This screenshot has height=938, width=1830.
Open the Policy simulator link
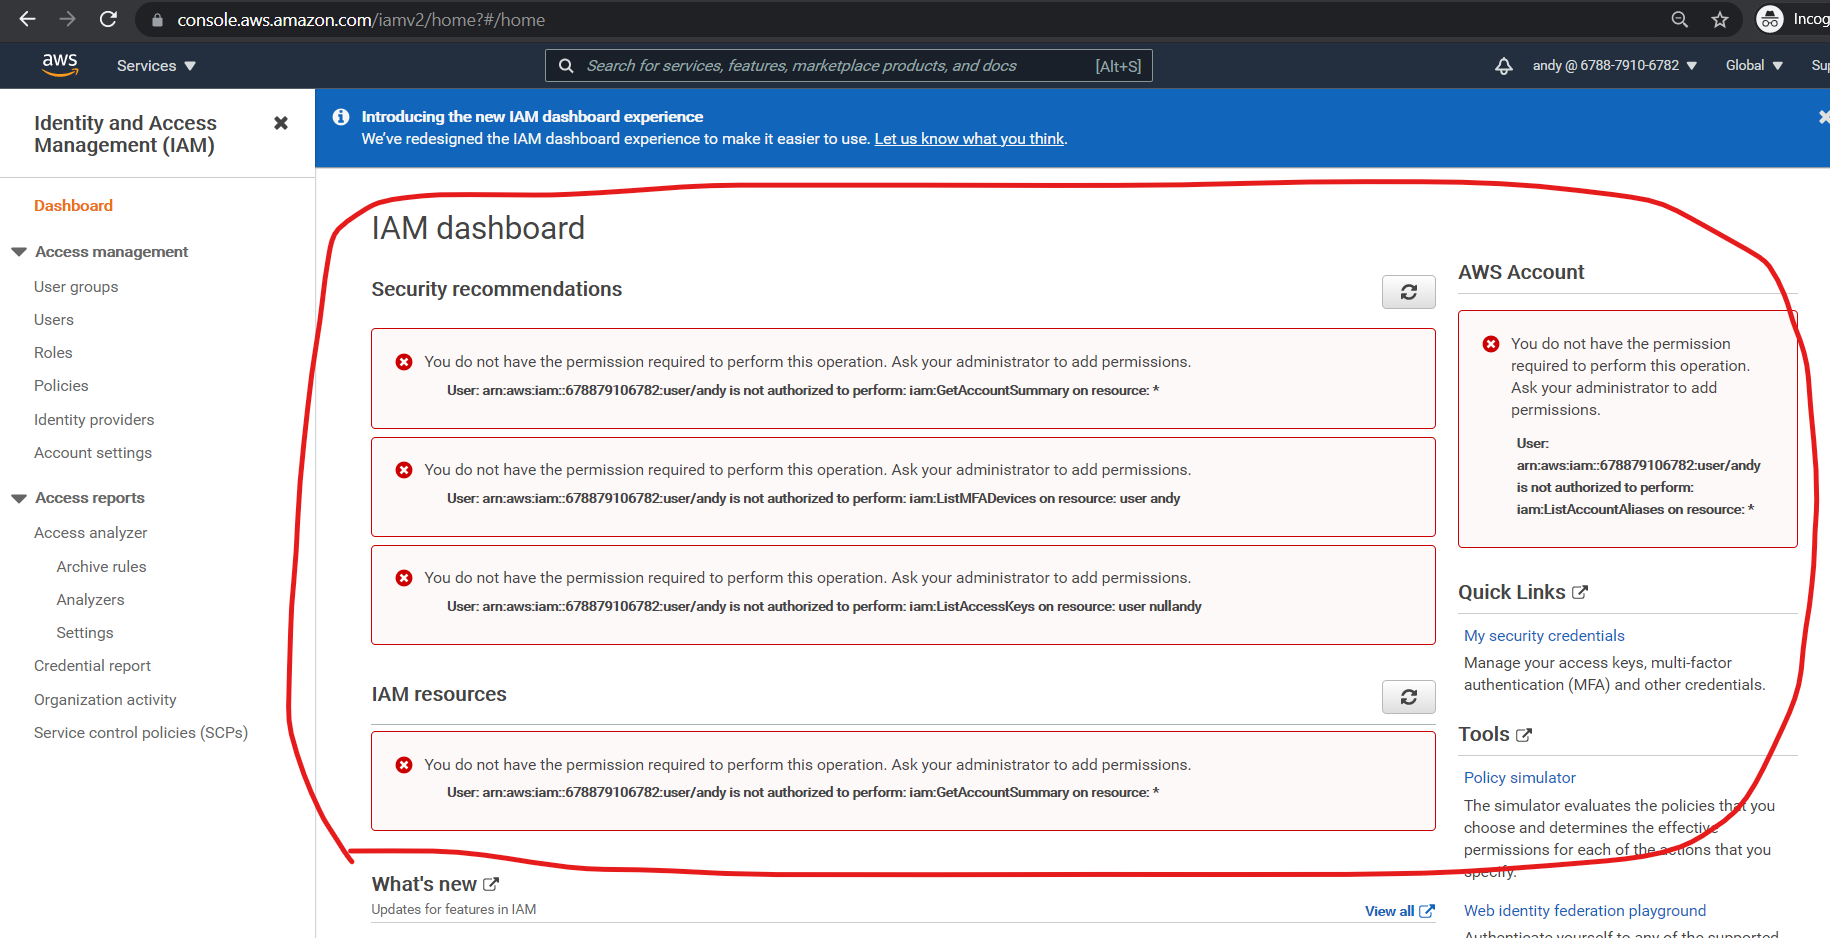pos(1519,778)
